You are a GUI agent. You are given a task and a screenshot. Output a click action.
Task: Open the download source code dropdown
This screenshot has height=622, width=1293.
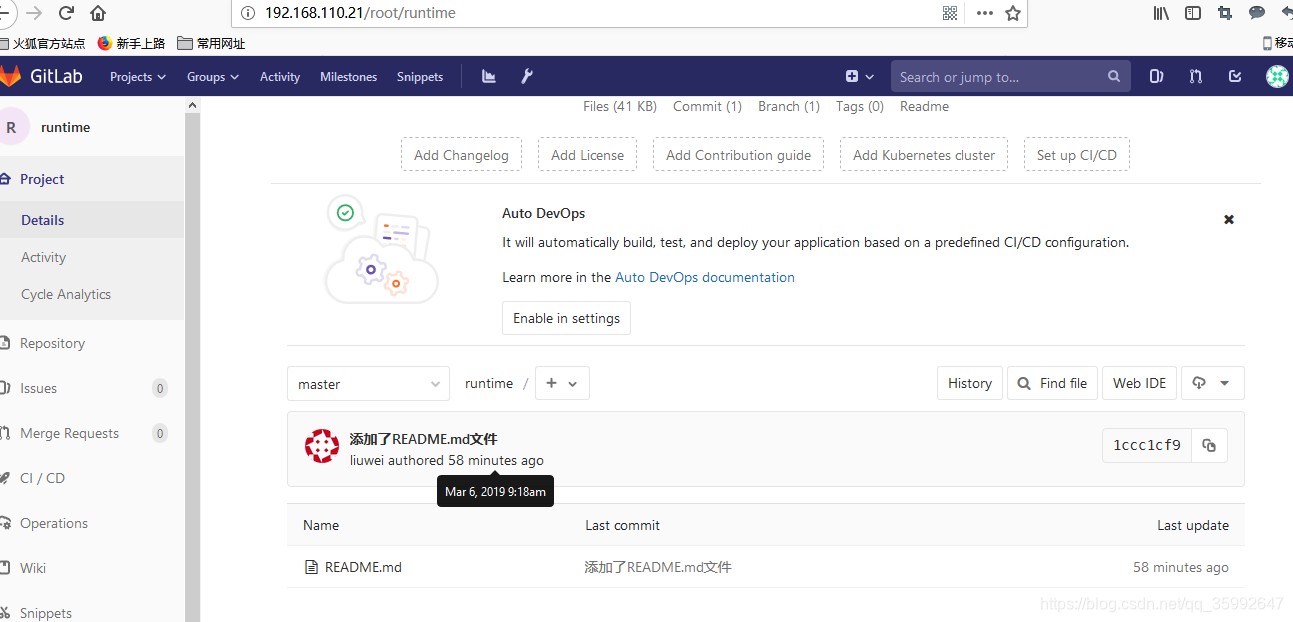pos(1213,383)
